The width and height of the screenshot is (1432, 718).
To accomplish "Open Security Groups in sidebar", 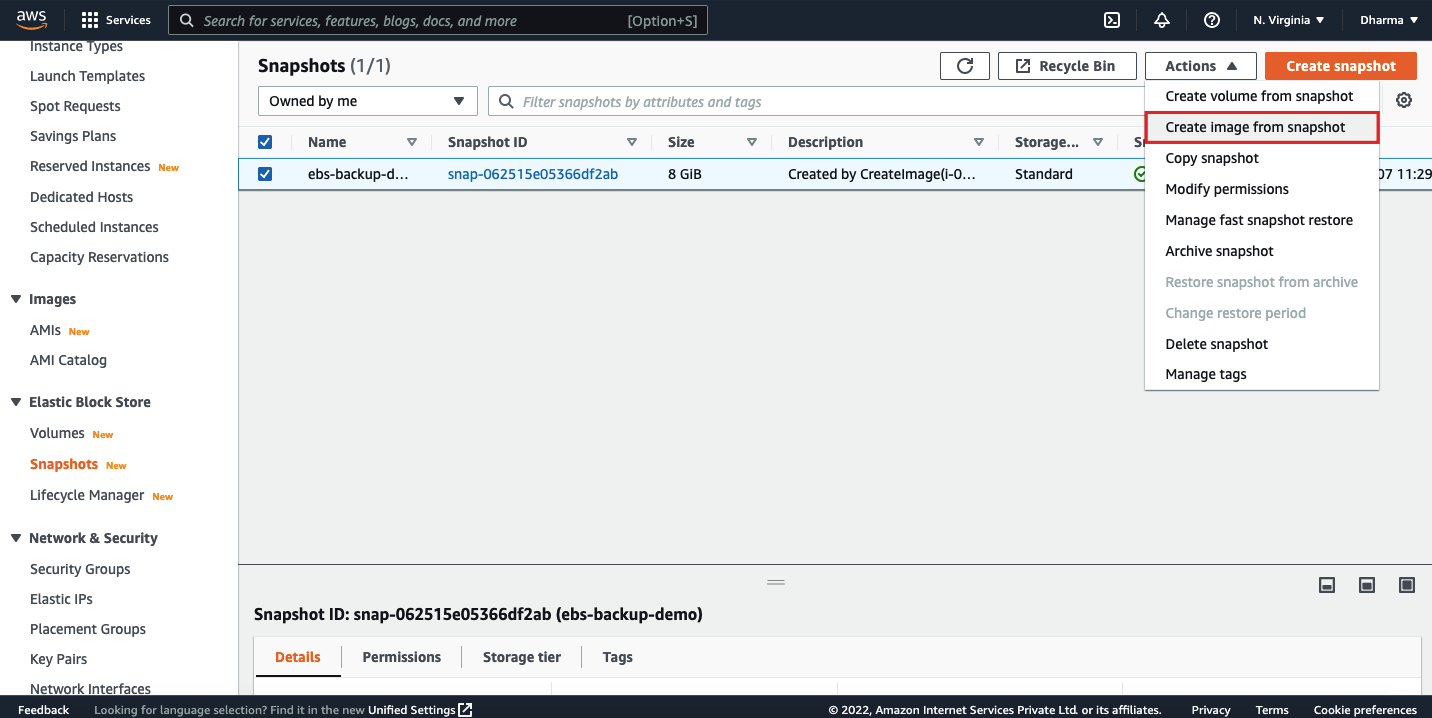I will pos(80,569).
